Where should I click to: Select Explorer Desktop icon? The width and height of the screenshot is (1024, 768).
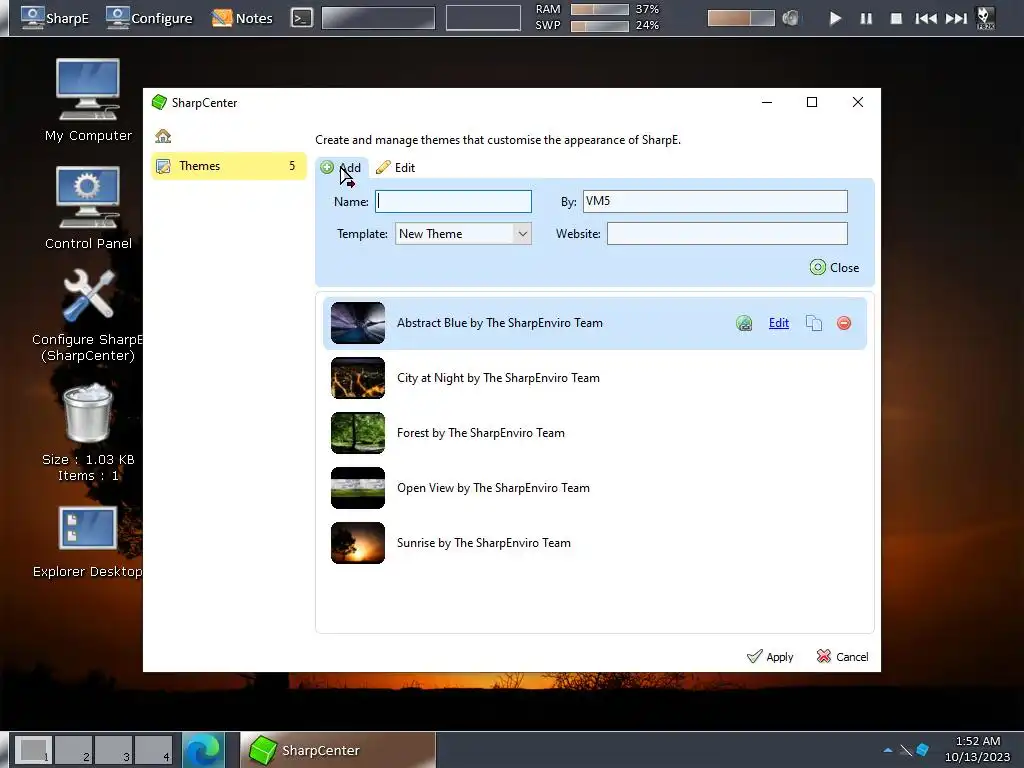coord(88,542)
